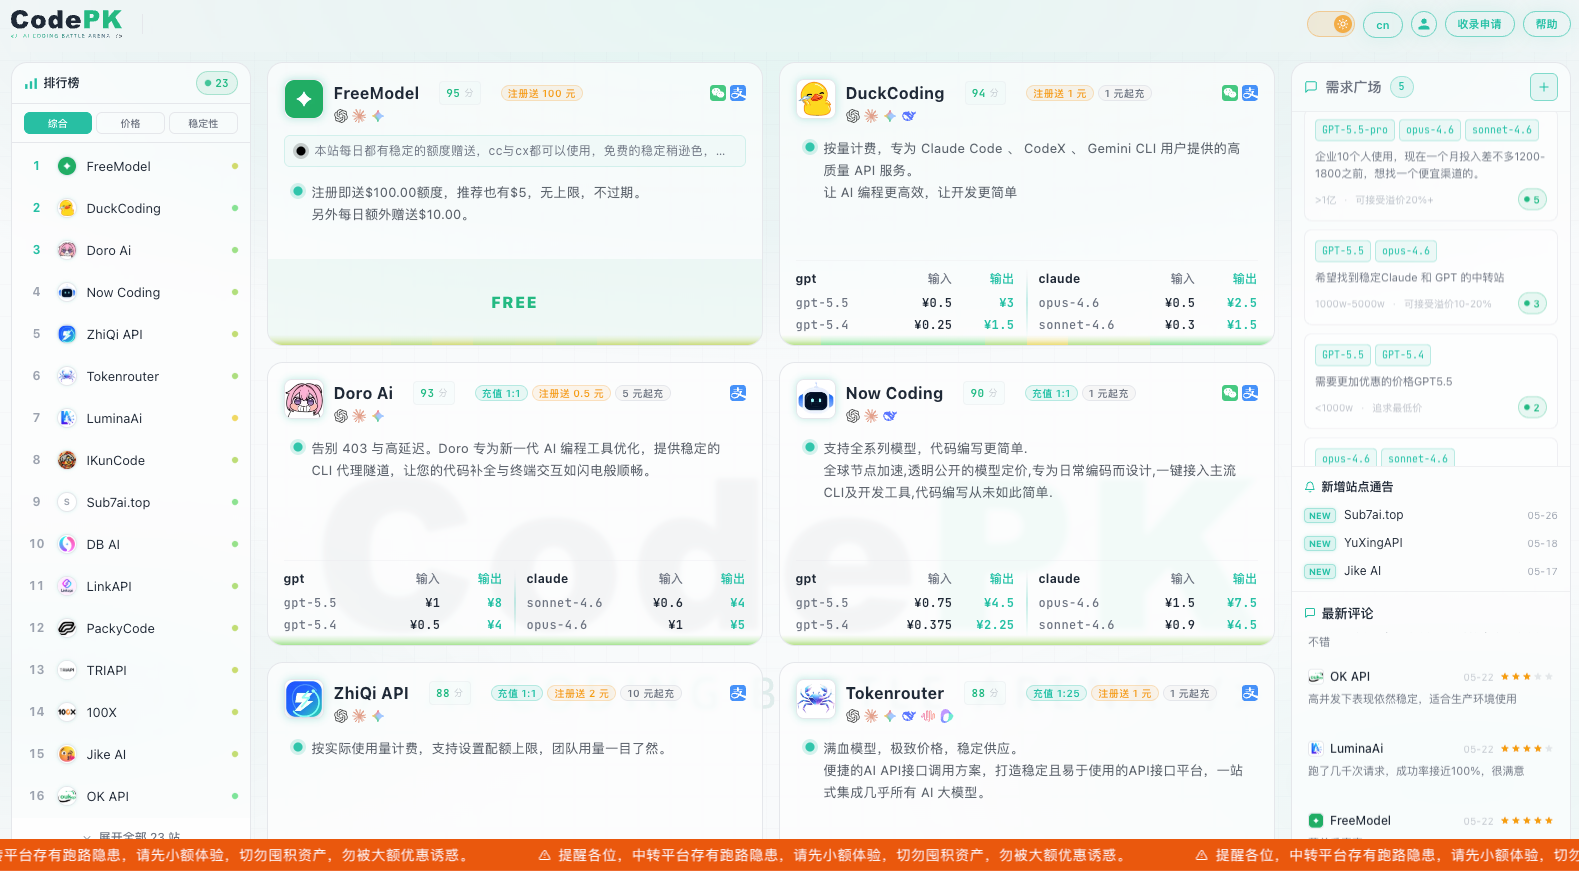This screenshot has width=1579, height=871.
Task: Open IKunCode in the ranking list
Action: click(x=131, y=460)
